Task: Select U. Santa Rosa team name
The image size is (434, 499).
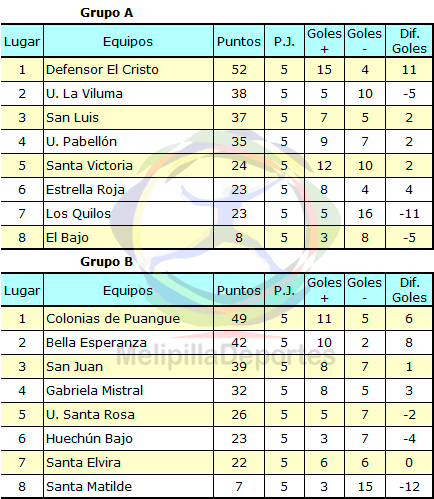Action: 90,414
